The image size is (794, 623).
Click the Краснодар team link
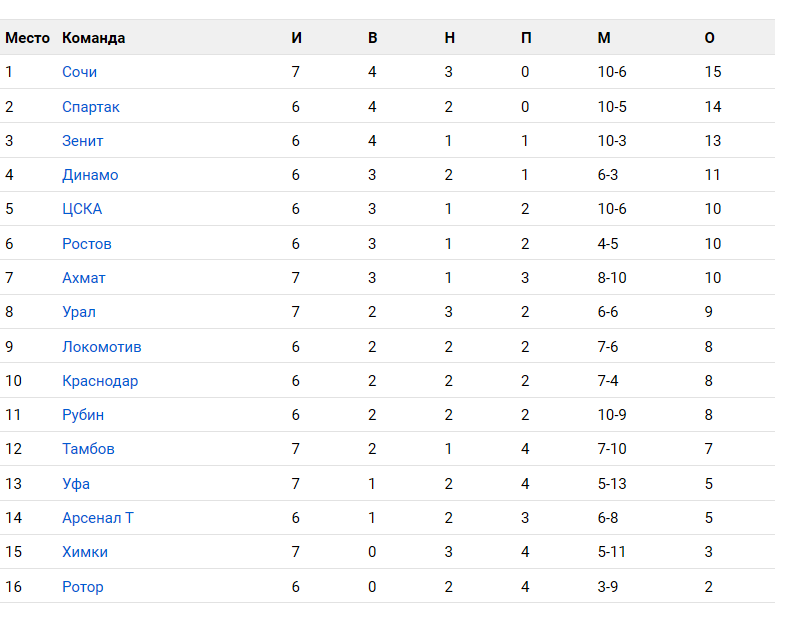(100, 381)
